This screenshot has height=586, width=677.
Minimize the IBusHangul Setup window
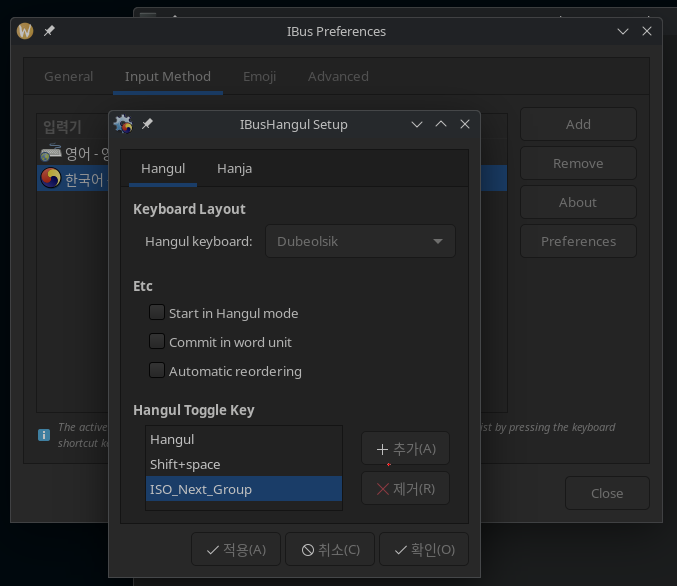tap(417, 124)
